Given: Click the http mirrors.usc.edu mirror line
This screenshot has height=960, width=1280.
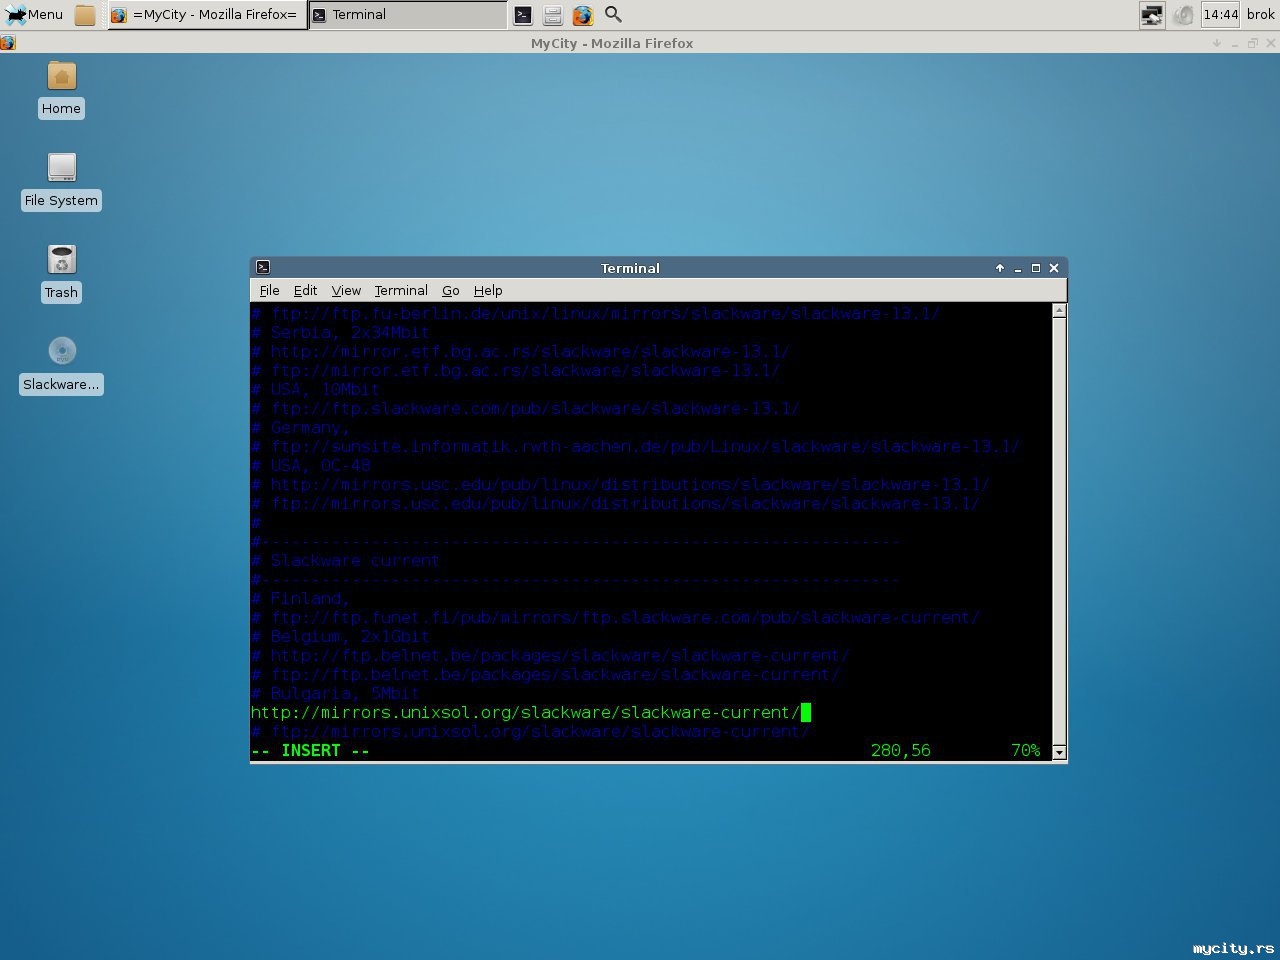Looking at the screenshot, I should [620, 484].
